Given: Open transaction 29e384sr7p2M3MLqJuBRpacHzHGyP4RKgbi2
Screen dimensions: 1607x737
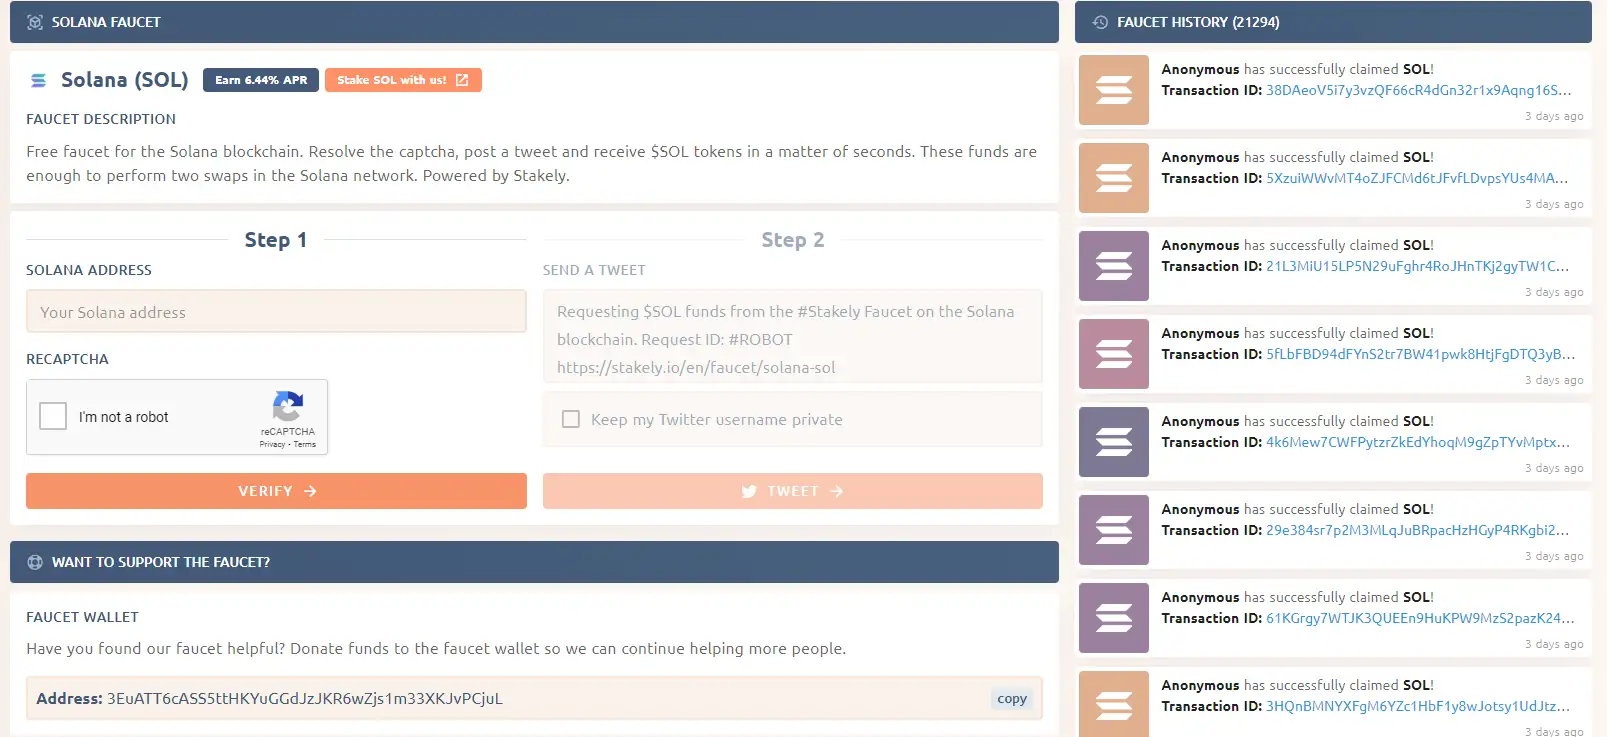Looking at the screenshot, I should pos(1417,530).
